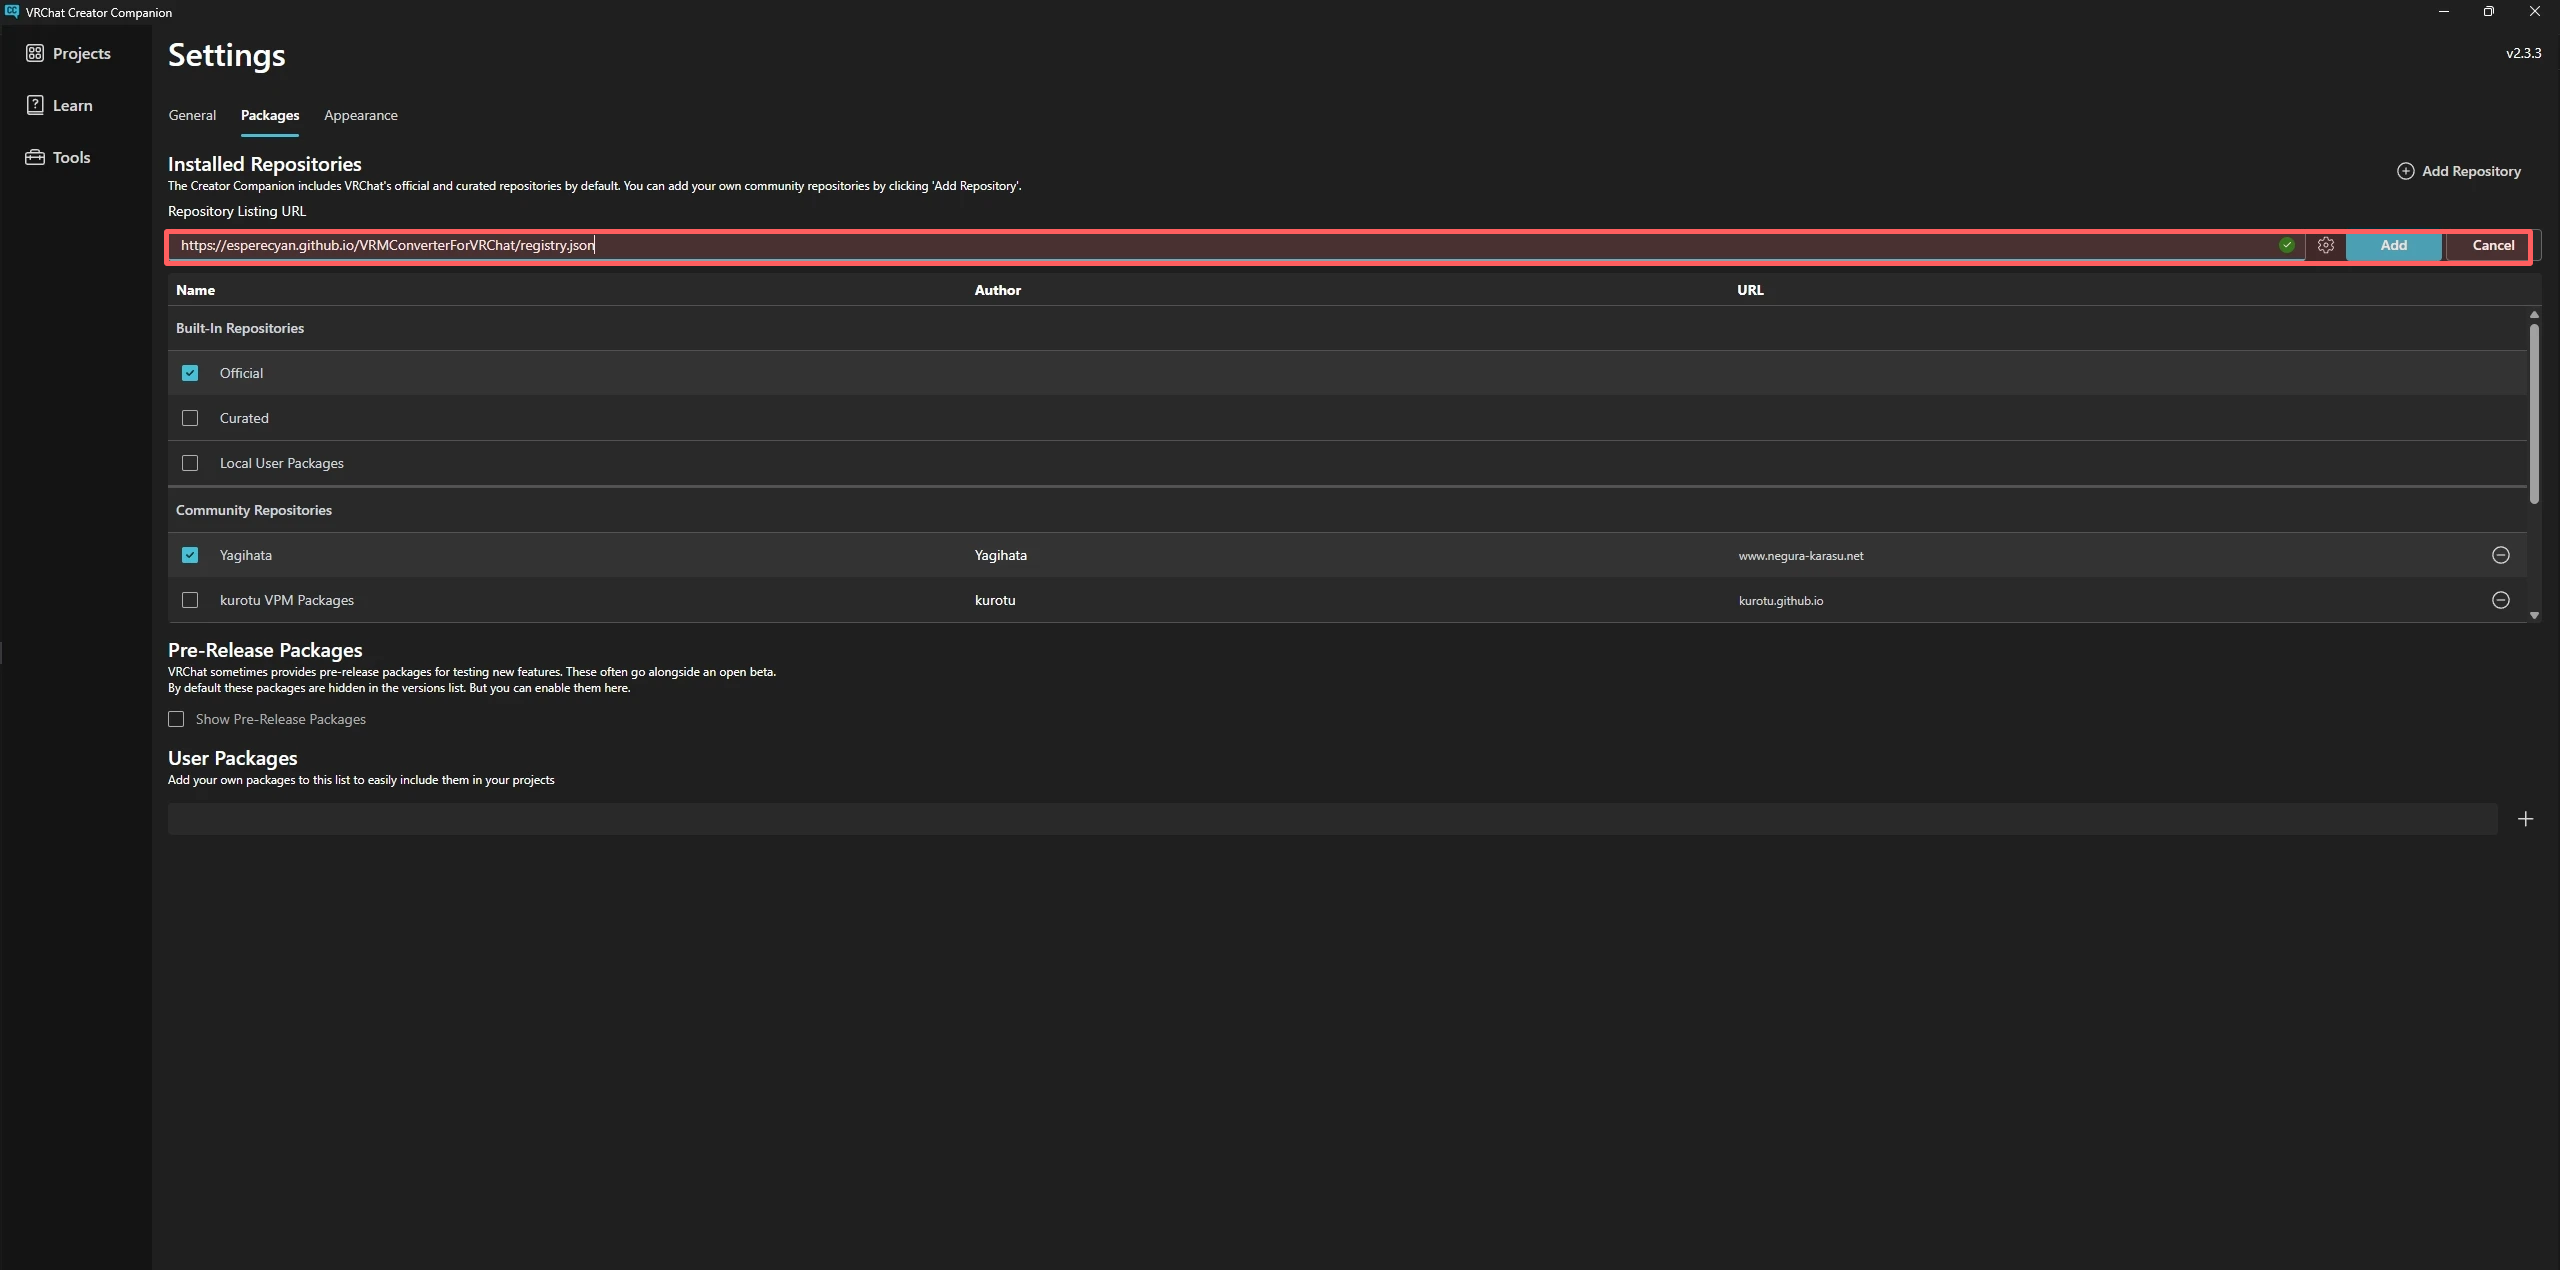Click the Author column header
Image resolution: width=2560 pixels, height=1270 pixels.
998,290
